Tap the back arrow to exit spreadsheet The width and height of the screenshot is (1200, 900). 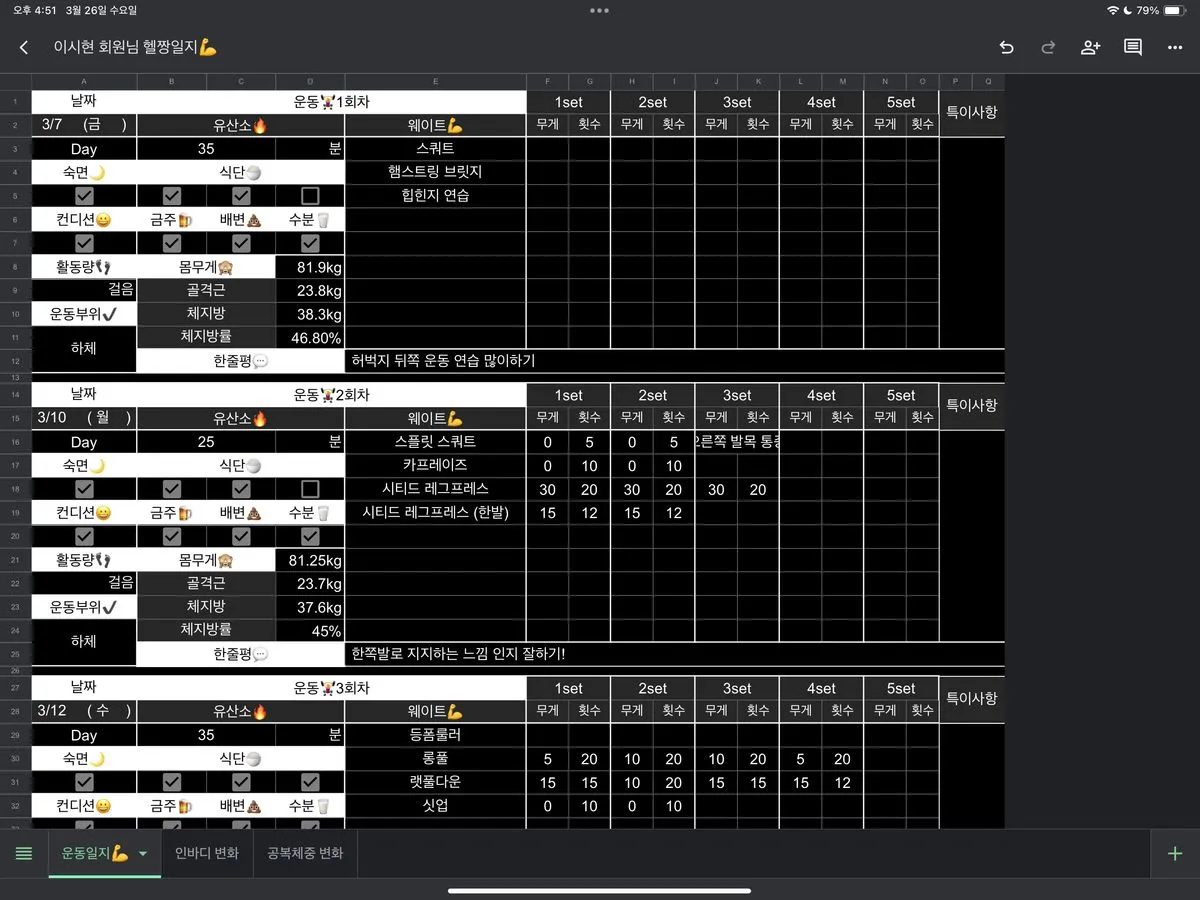click(x=24, y=47)
